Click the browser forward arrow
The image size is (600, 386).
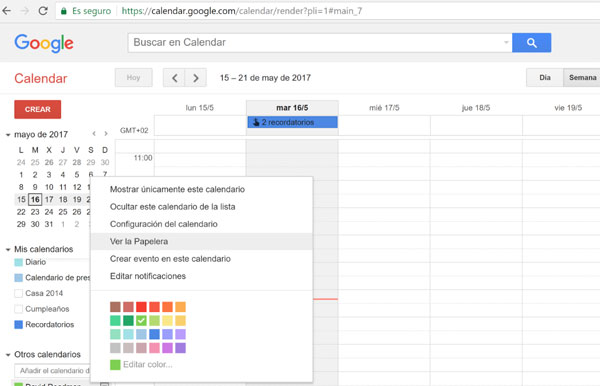[25, 11]
